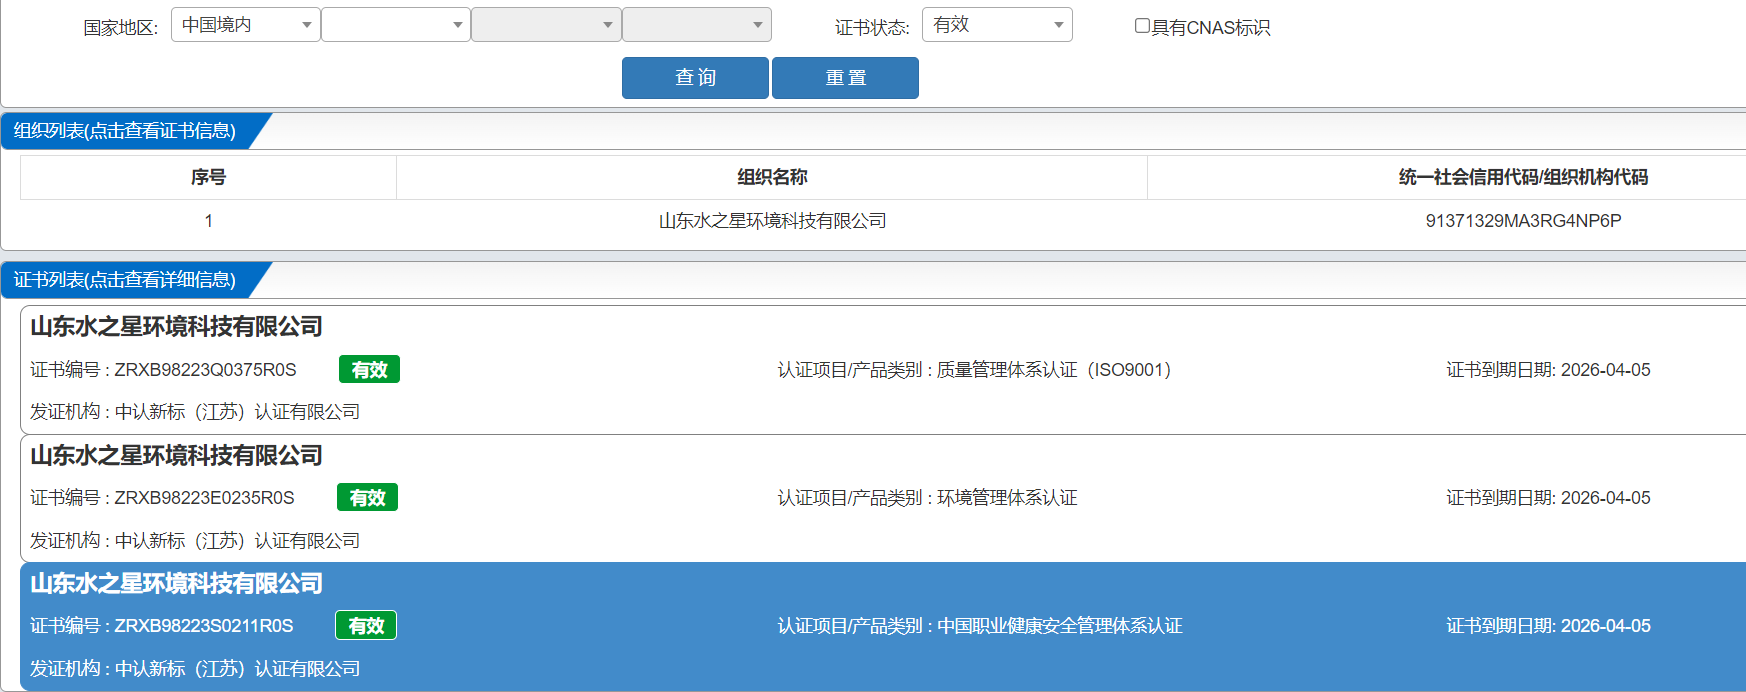This screenshot has height=692, width=1746.
Task: Open the last greyed-out region dropdown
Action: tap(696, 25)
